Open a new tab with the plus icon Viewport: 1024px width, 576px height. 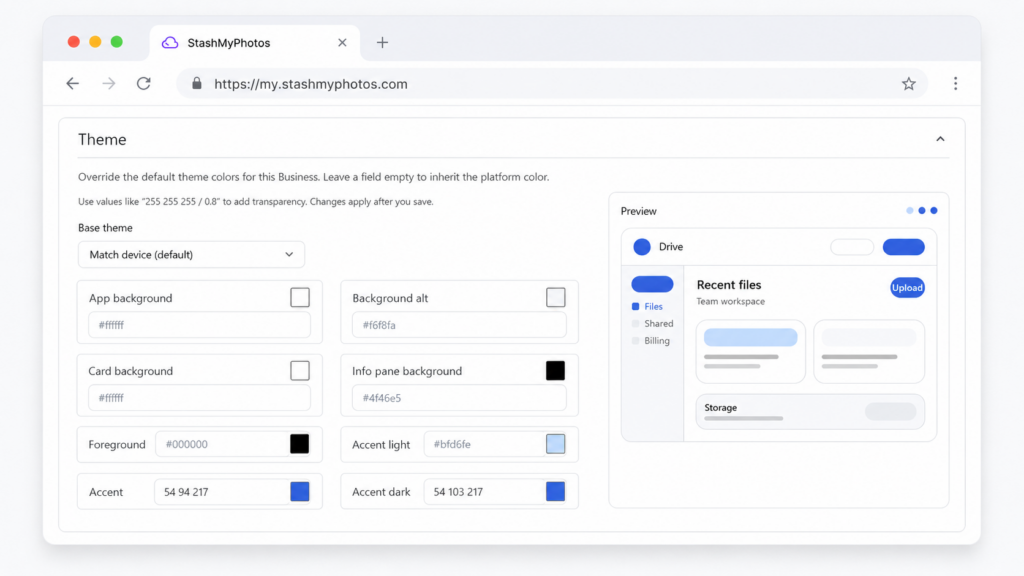[382, 42]
